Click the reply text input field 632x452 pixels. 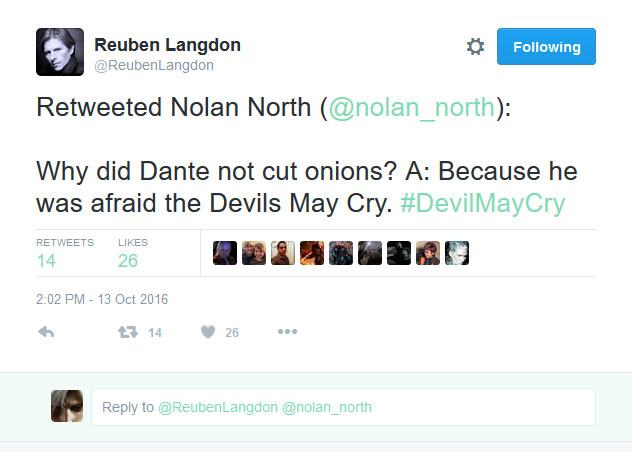[343, 407]
